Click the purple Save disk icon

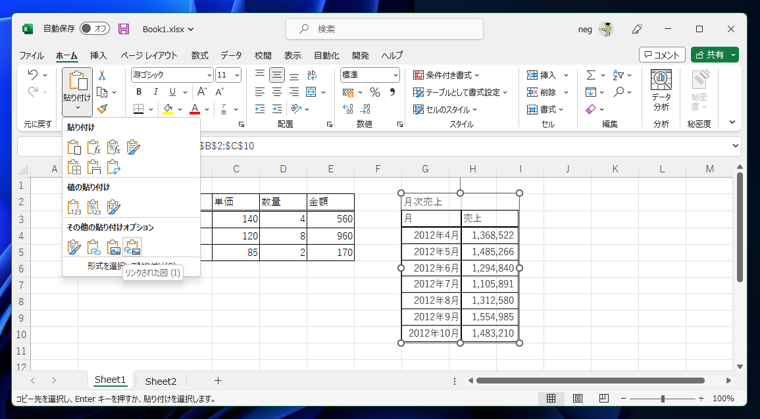click(x=124, y=29)
